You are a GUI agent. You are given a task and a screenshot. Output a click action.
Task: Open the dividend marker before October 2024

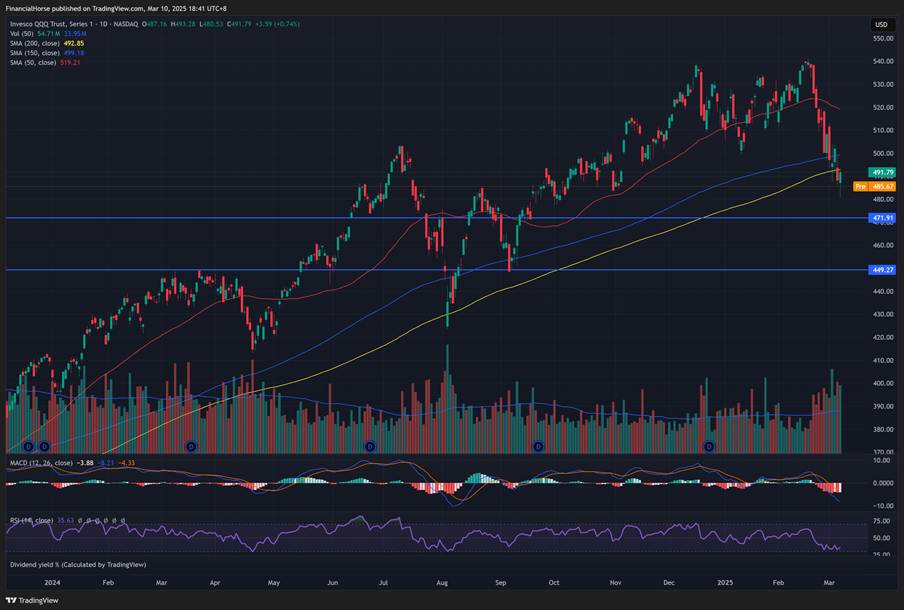538,446
